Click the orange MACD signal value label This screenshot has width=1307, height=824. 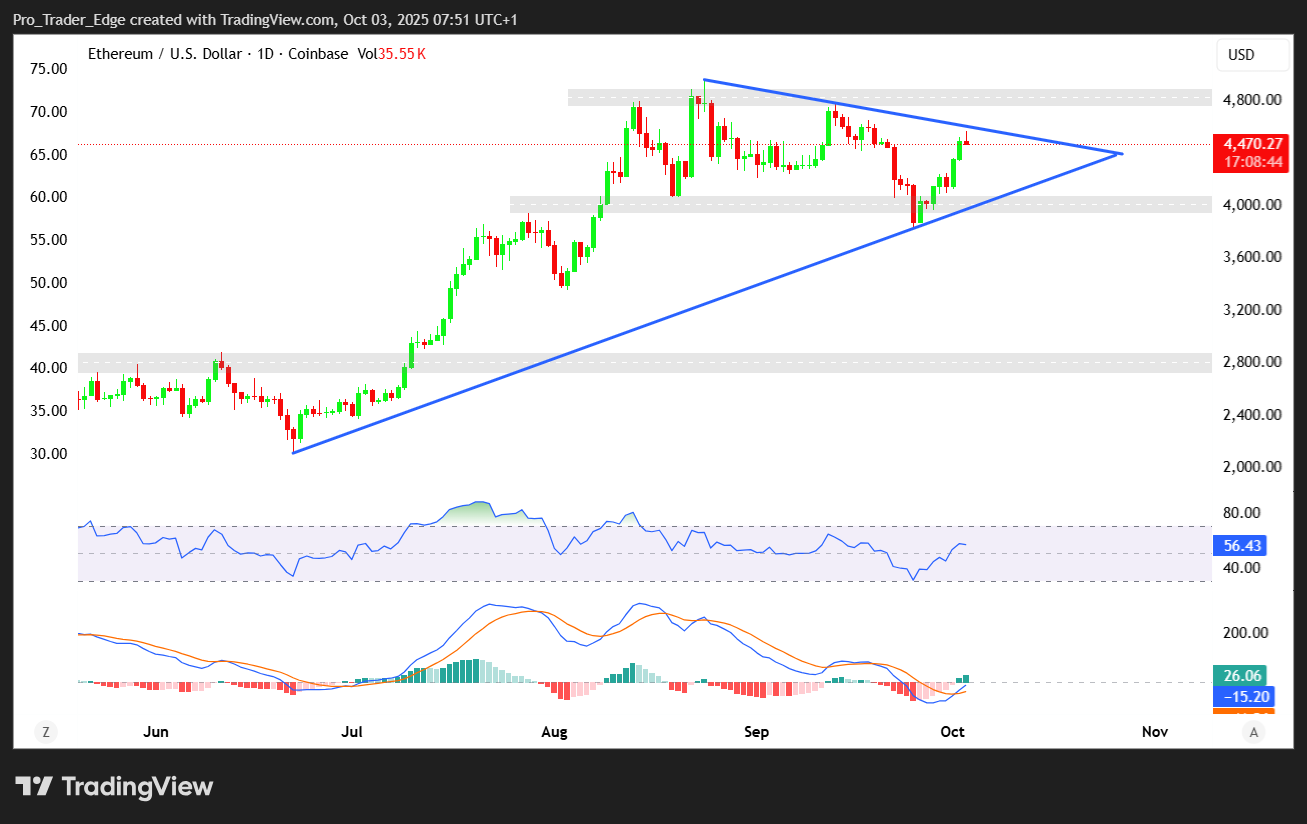click(1243, 711)
